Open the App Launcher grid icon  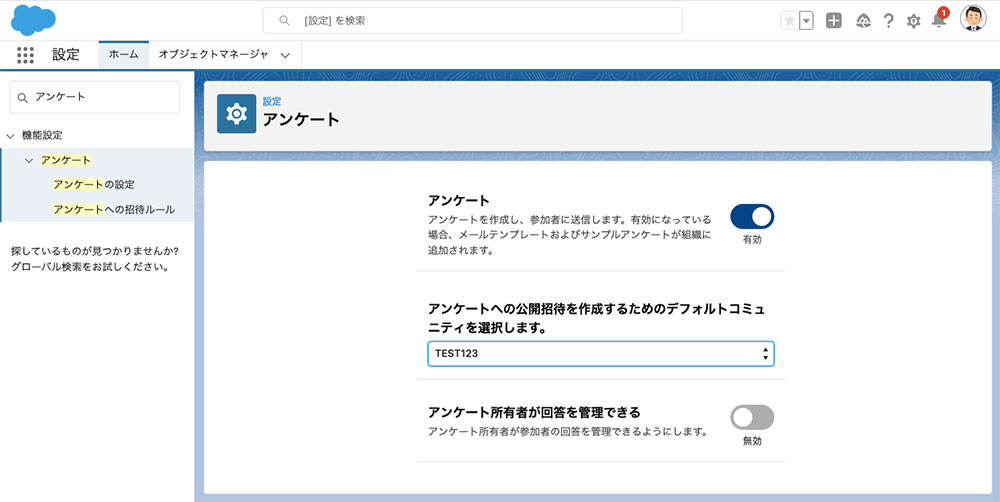[x=26, y=55]
